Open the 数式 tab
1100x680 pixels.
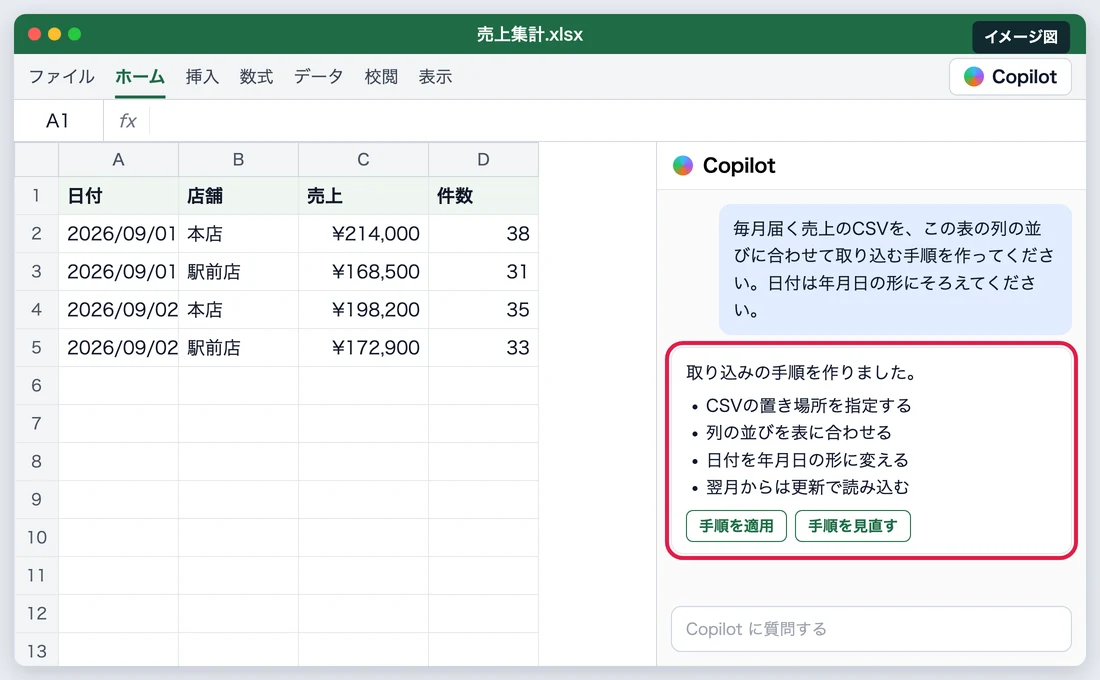click(256, 76)
